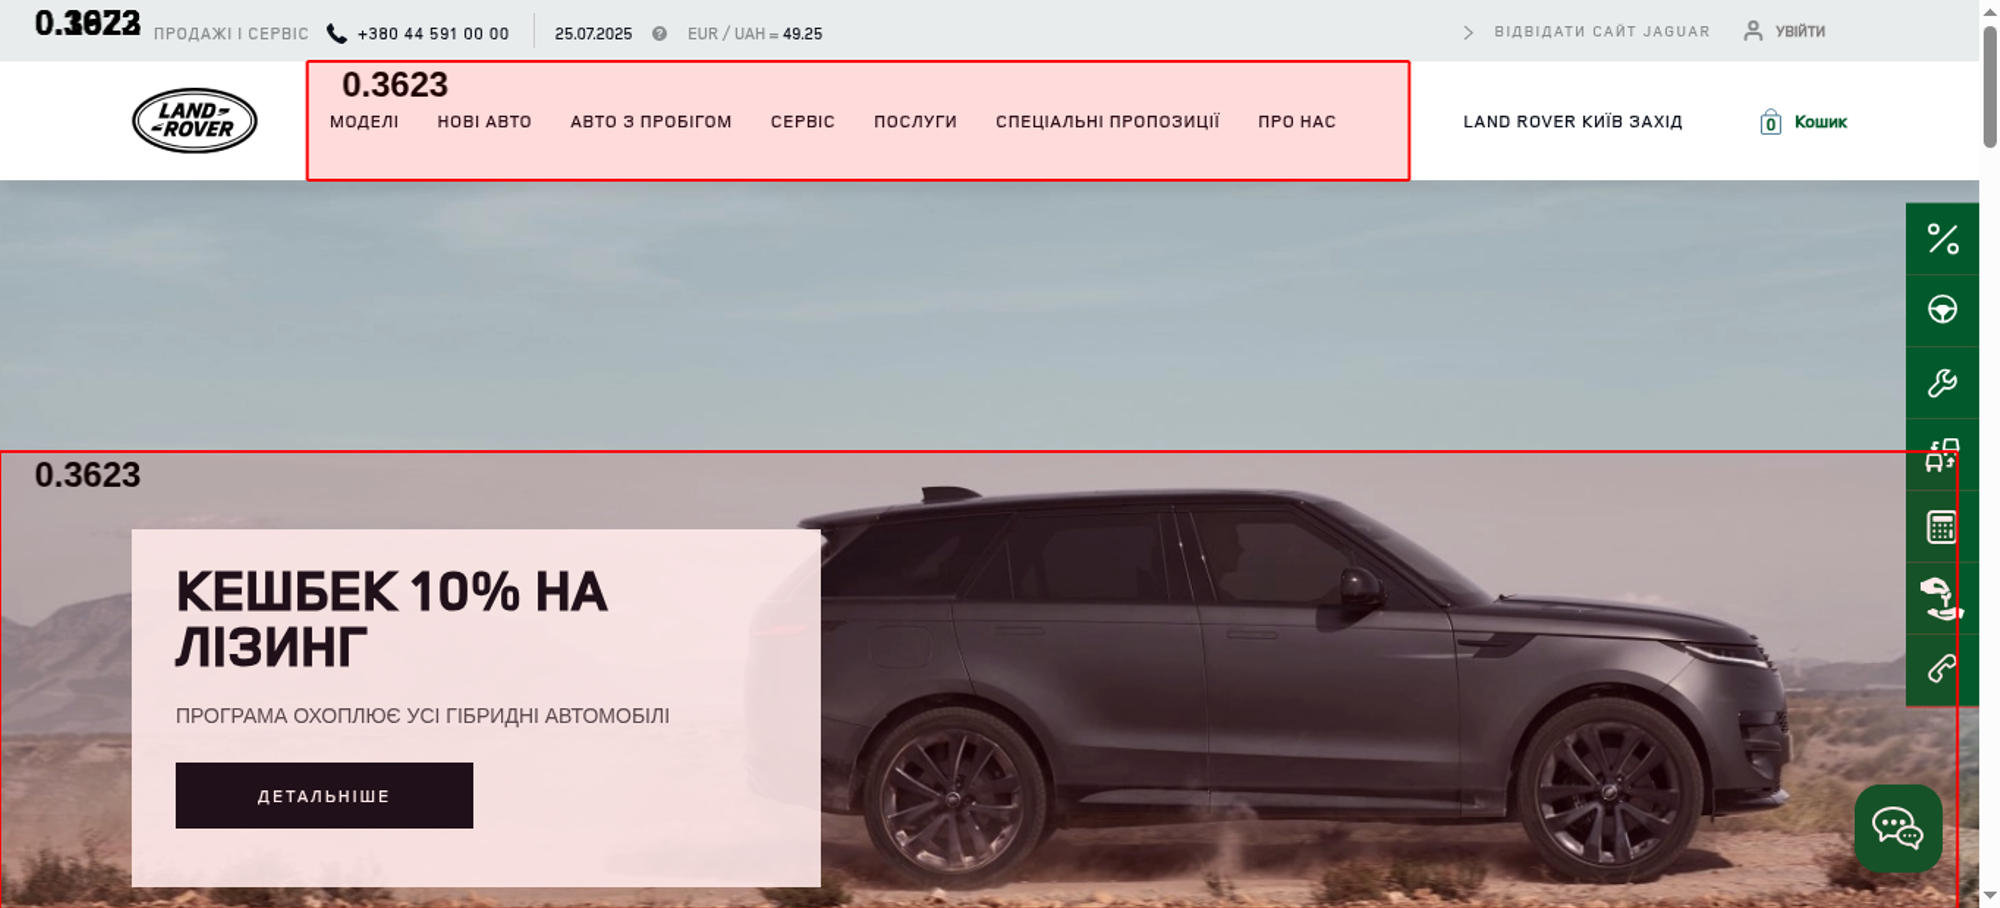The height and width of the screenshot is (908, 2000).
Task: Click the ДЕТАЛЬНІШЕ button
Action: pos(324,796)
